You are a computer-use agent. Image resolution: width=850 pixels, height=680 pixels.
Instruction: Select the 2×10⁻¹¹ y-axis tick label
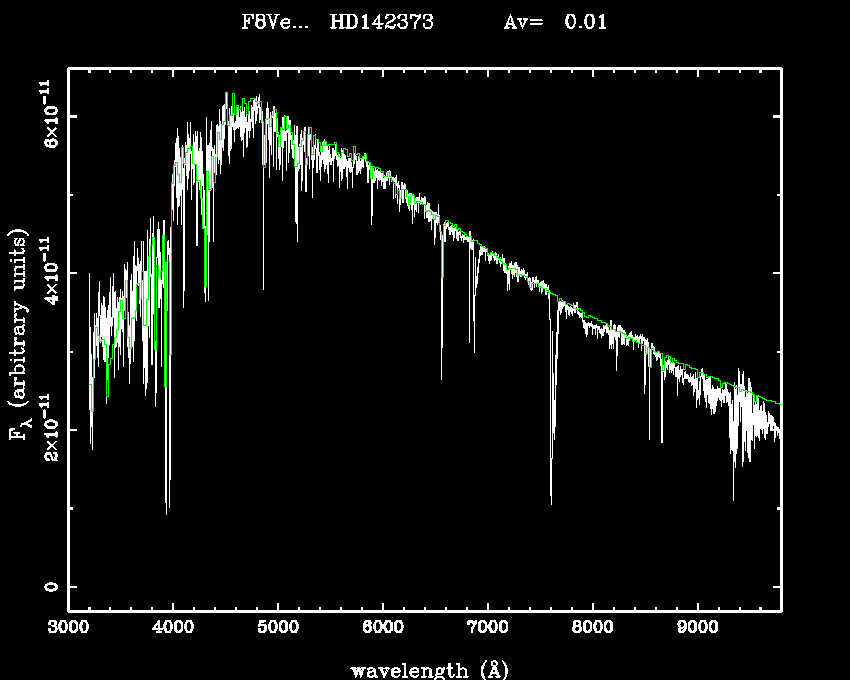46,427
